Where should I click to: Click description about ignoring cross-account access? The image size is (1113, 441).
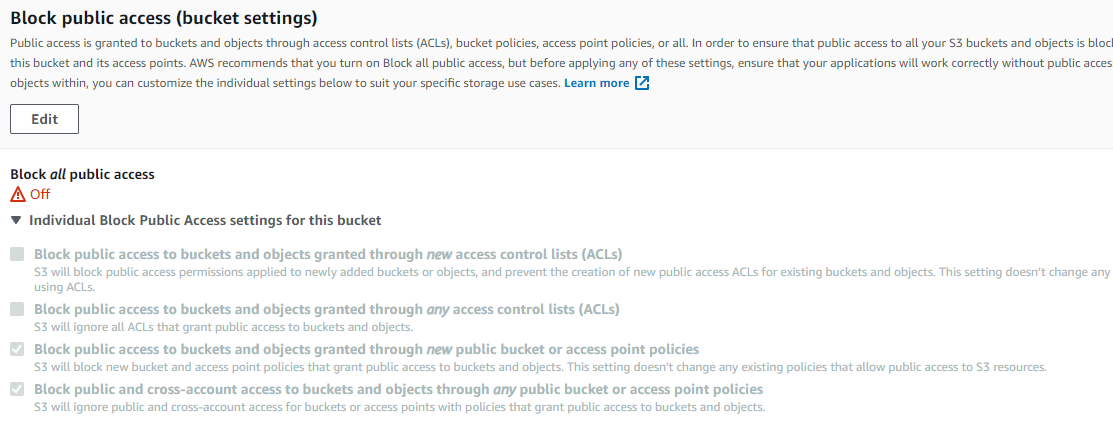click(x=400, y=408)
